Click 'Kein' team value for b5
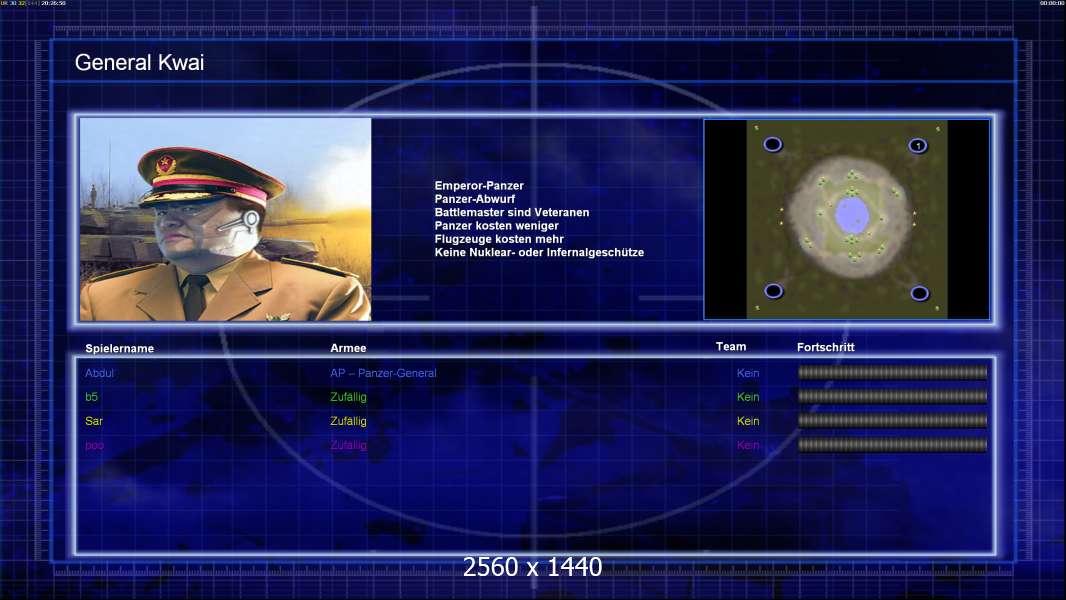This screenshot has height=600, width=1066. [x=748, y=397]
